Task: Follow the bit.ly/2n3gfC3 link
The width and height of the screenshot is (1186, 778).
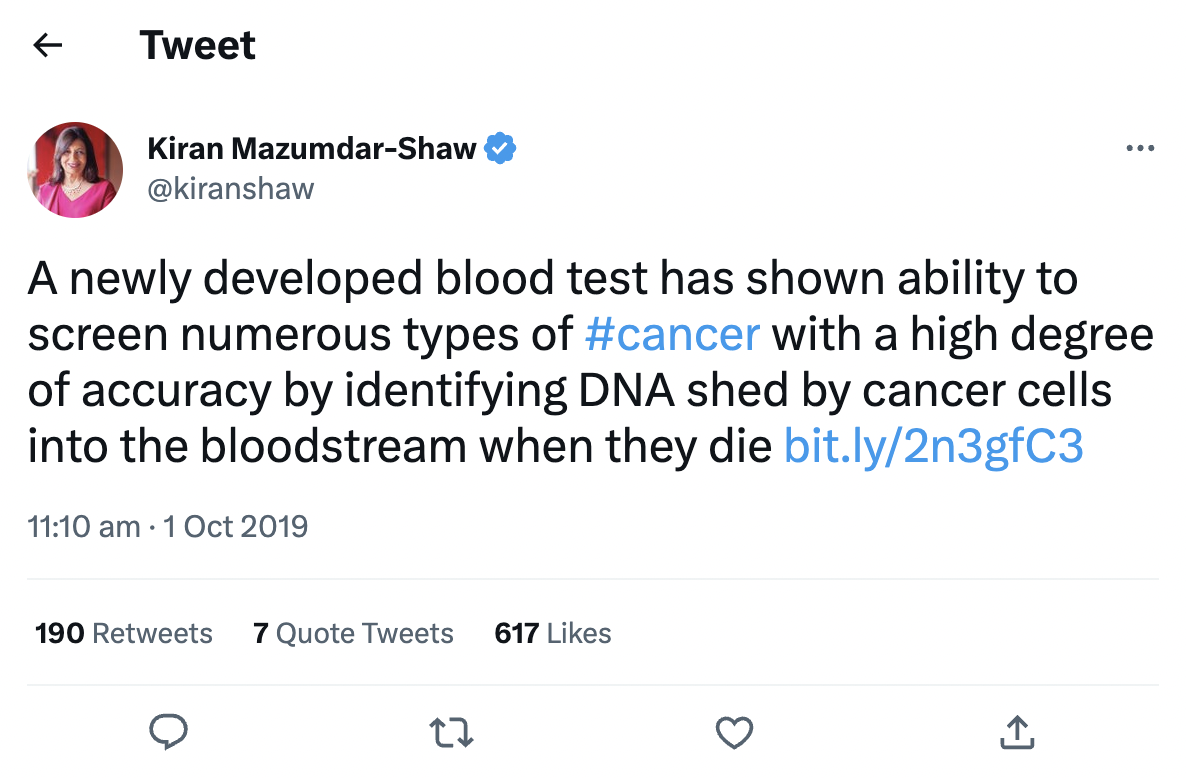Action: coord(933,447)
